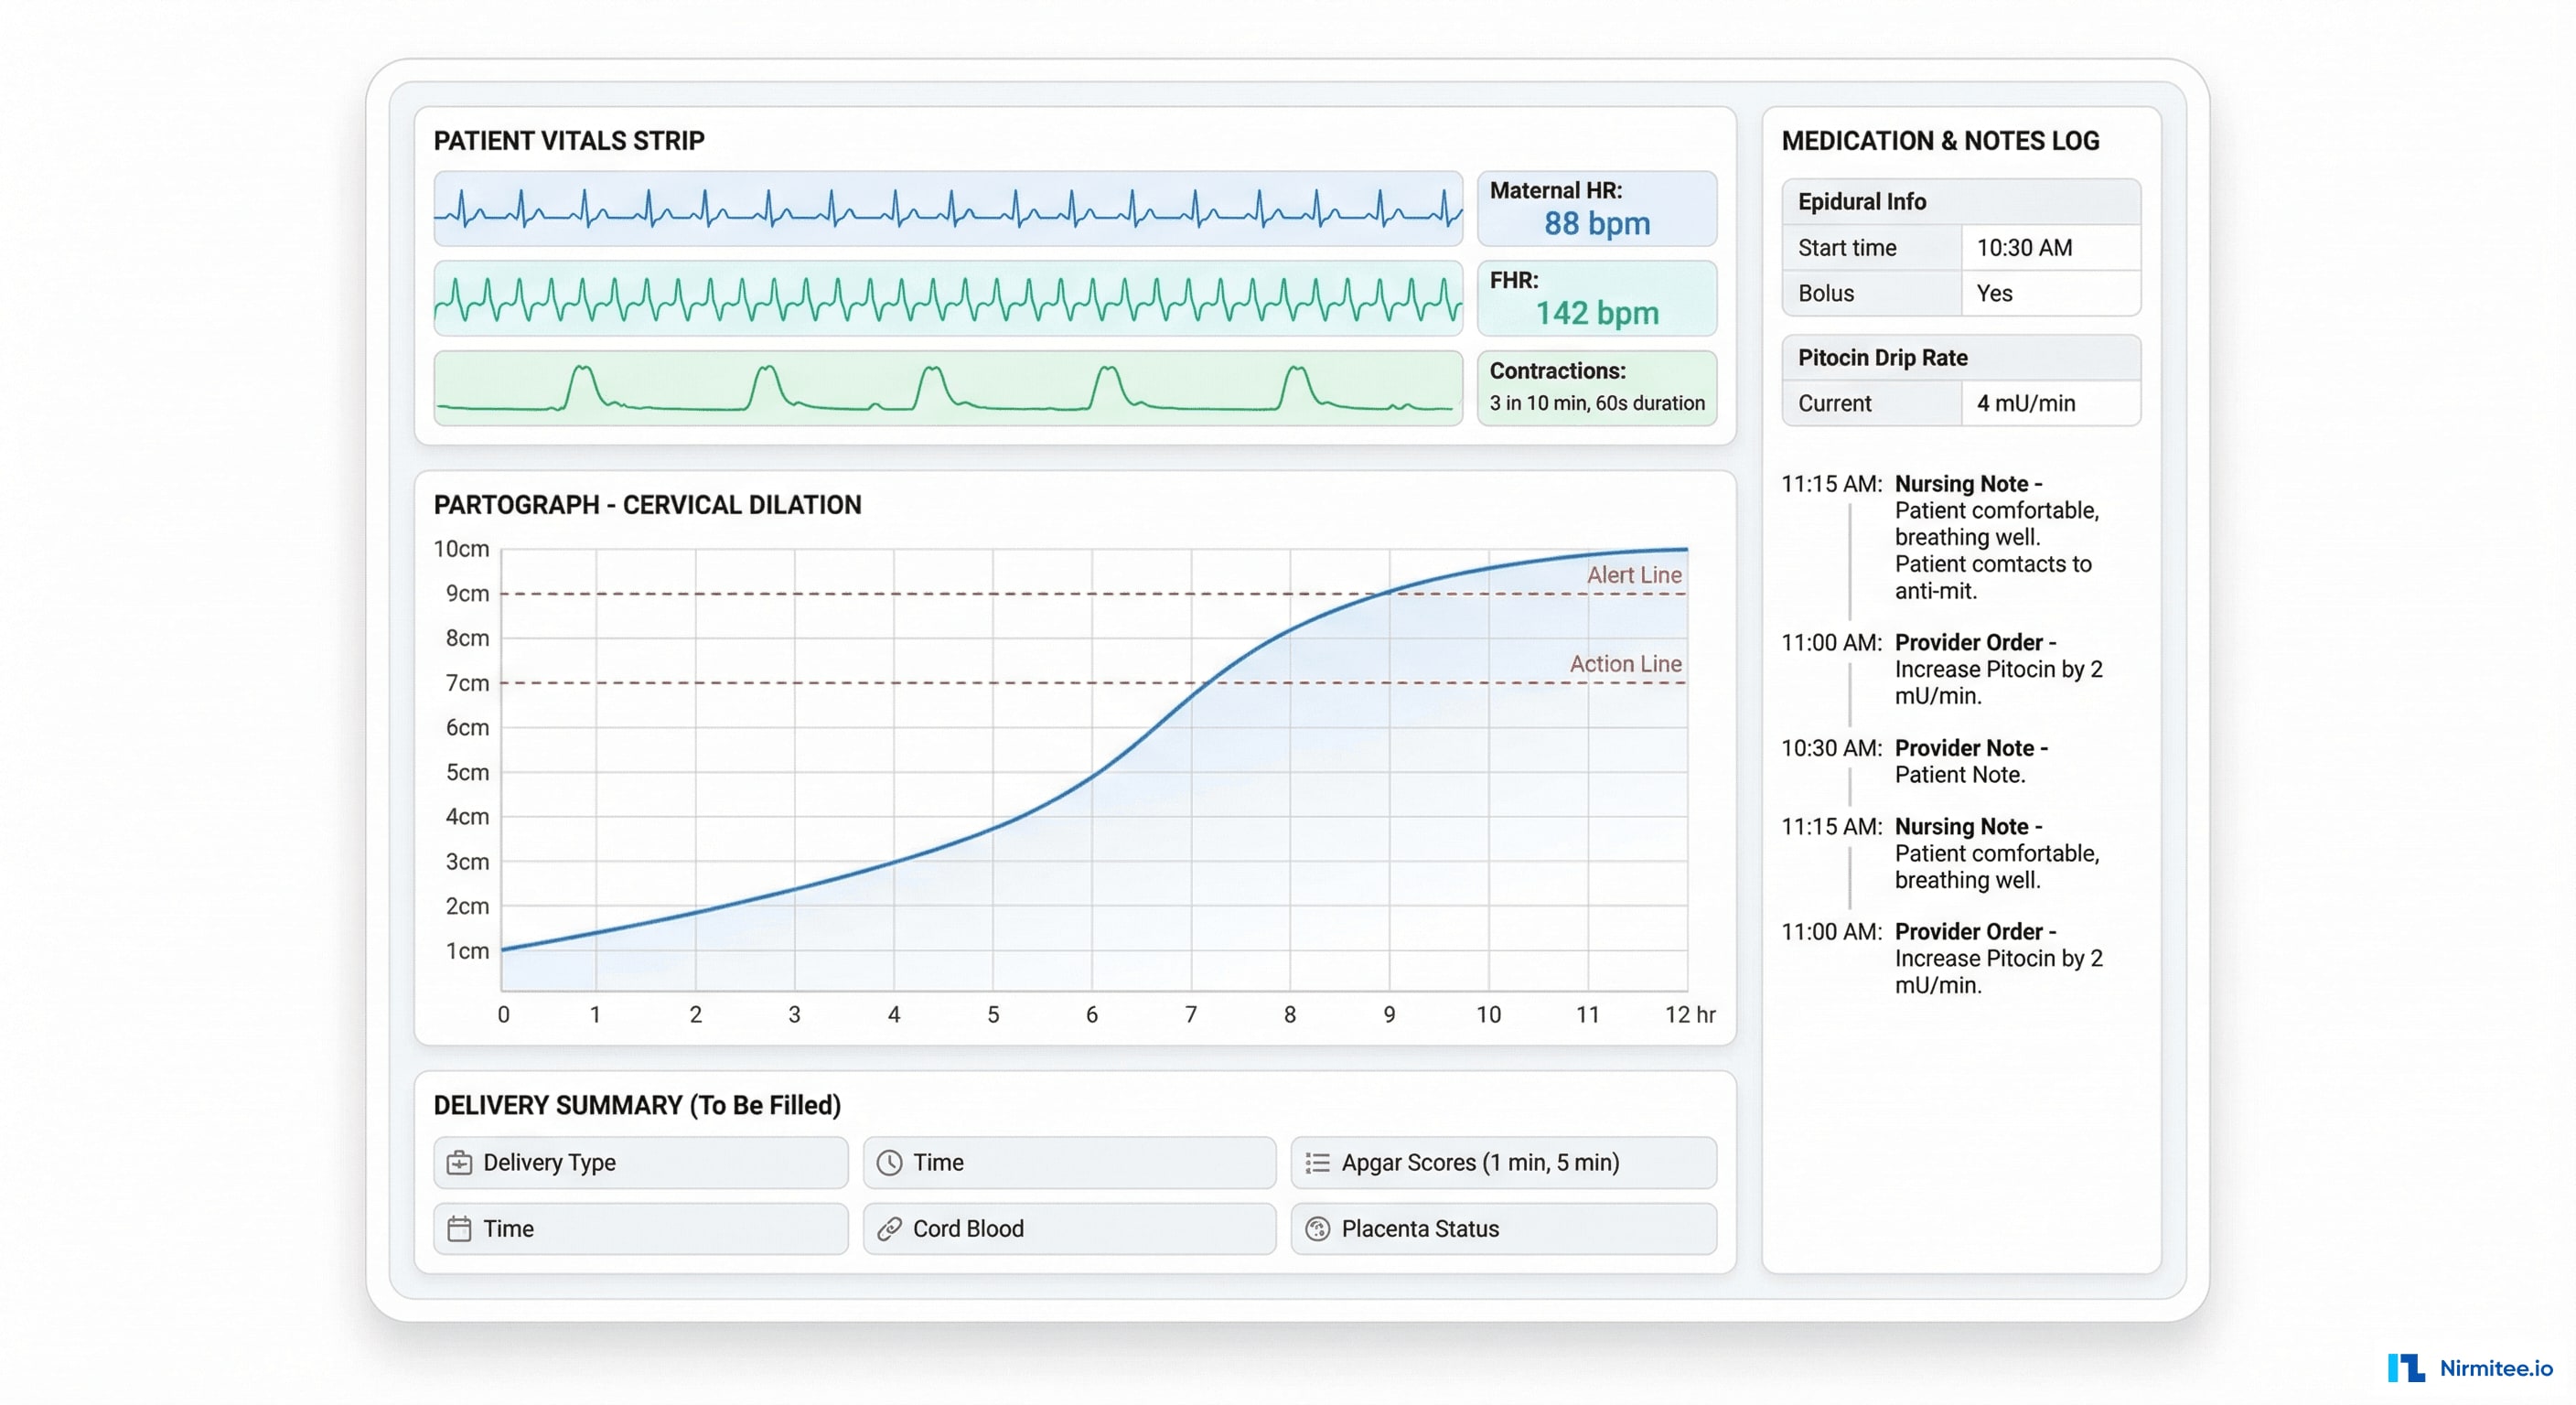Click the Delivery Type clipboard icon

coord(458,1162)
